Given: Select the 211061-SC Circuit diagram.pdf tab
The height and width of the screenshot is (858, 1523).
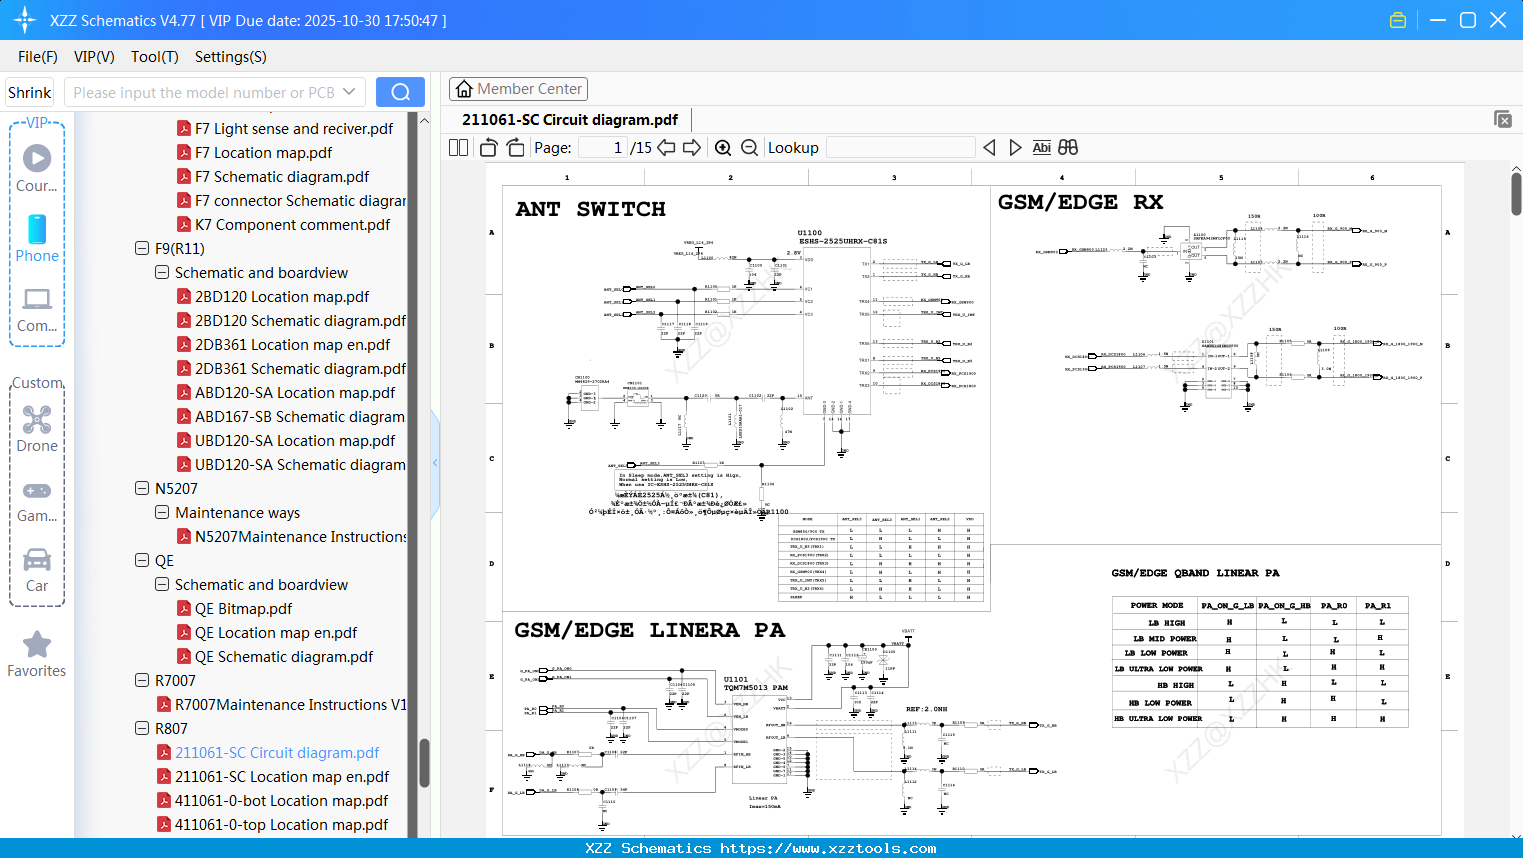Looking at the screenshot, I should [570, 120].
